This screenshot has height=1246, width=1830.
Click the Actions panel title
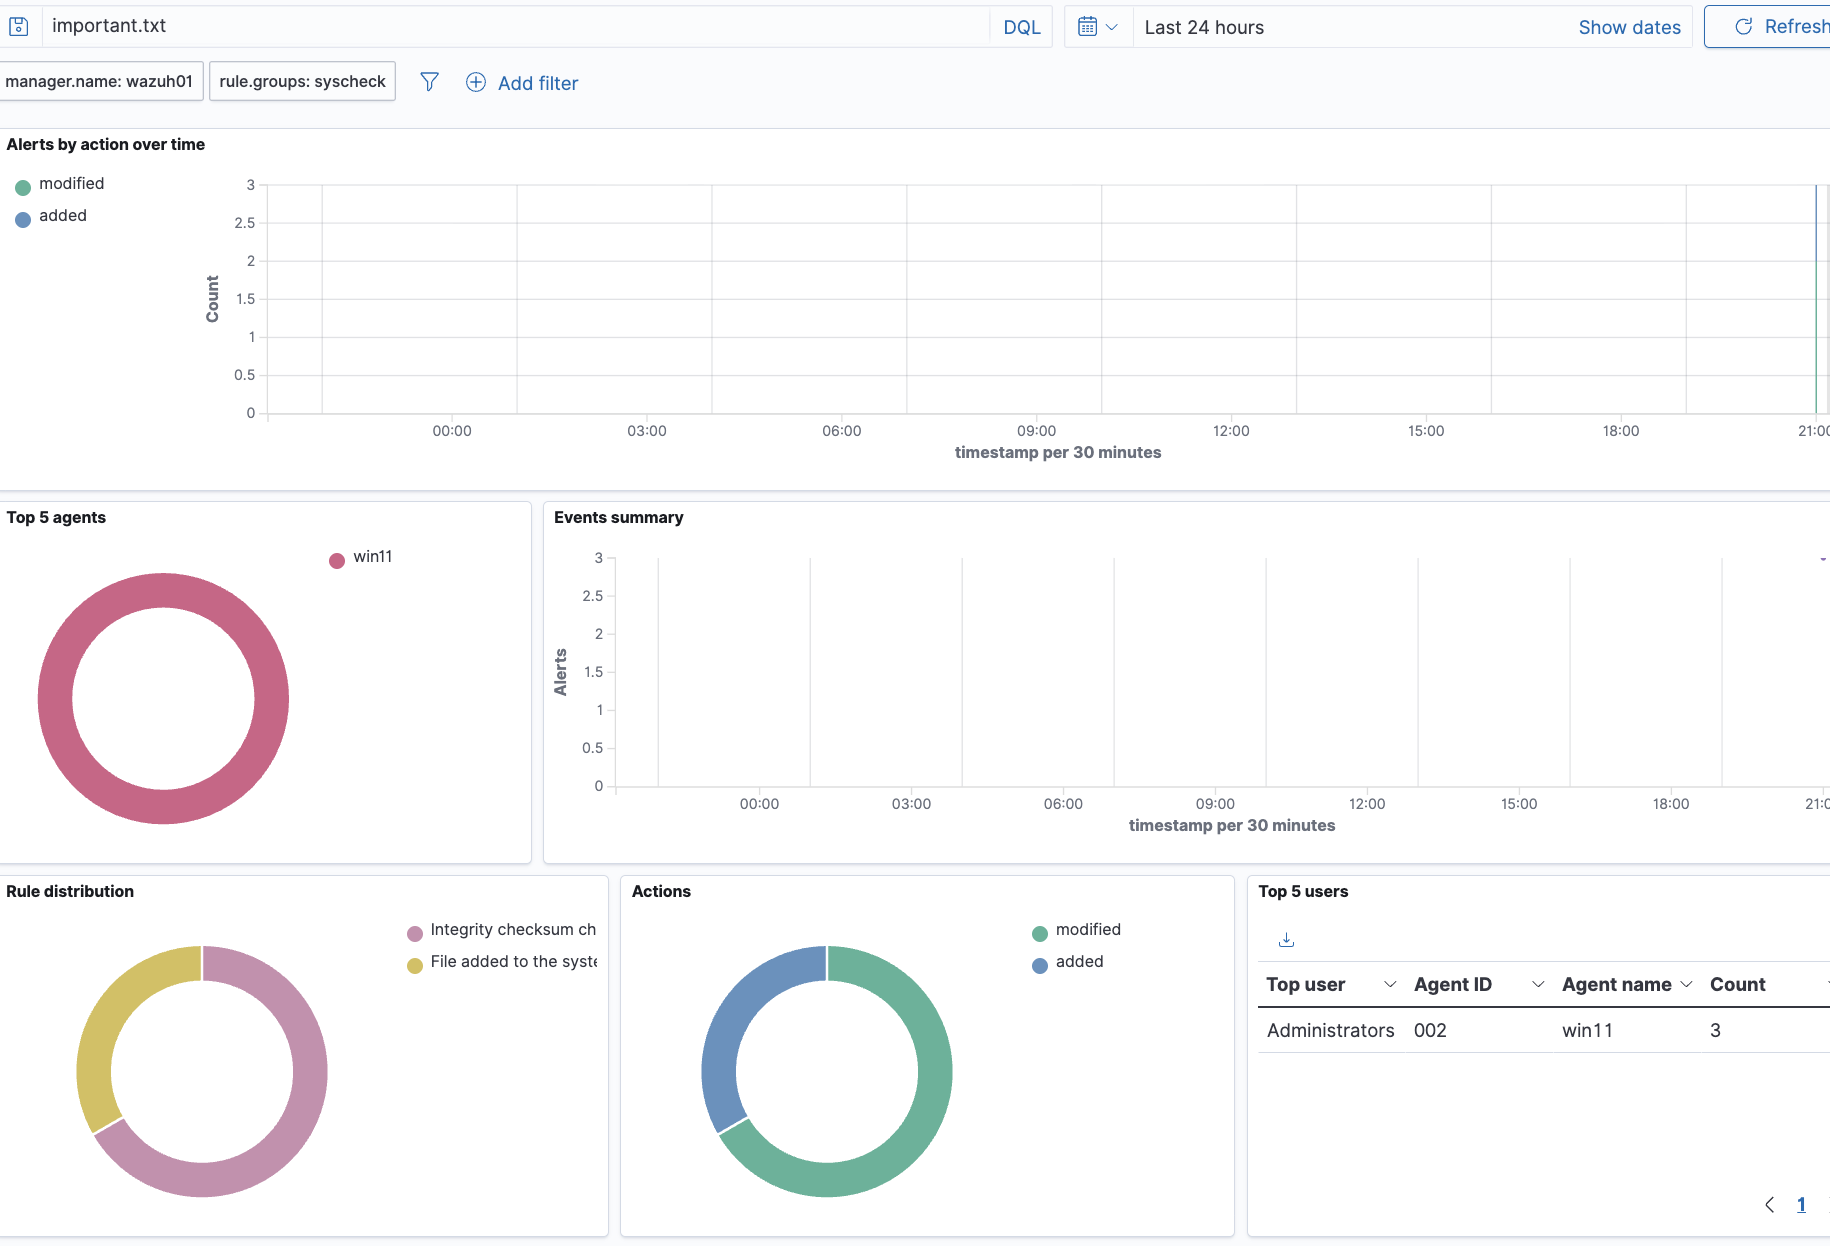point(661,892)
